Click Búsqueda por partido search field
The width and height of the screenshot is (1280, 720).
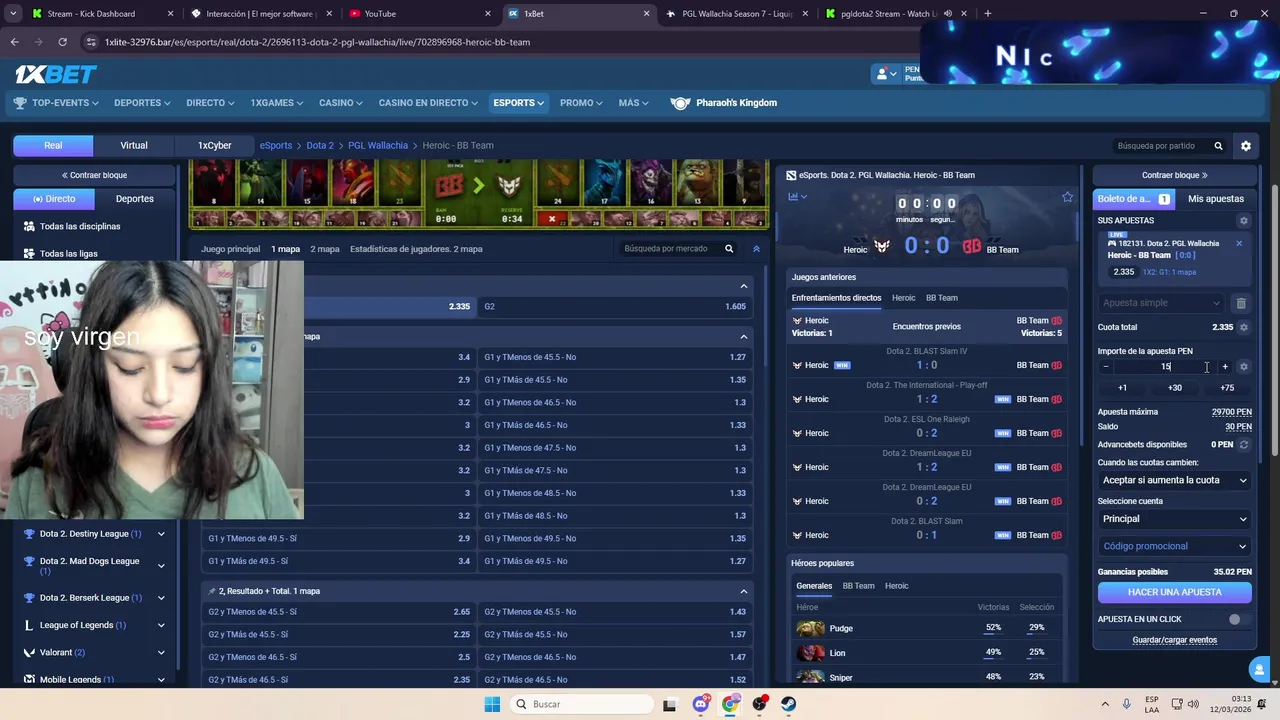(x=1168, y=146)
